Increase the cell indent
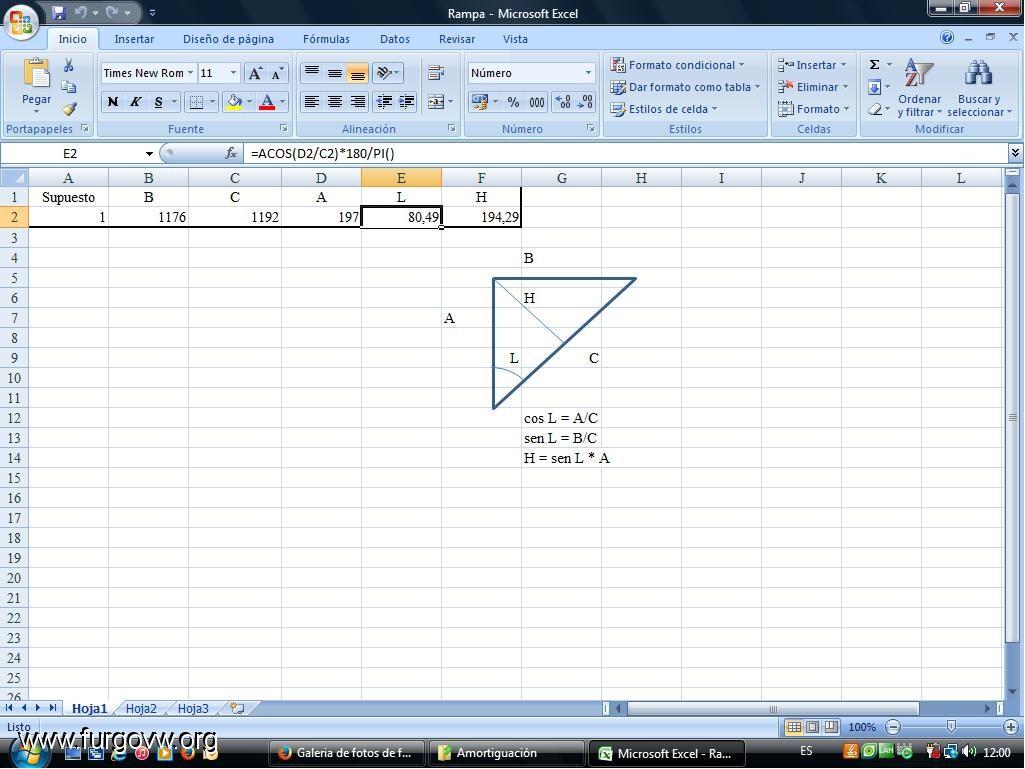Image resolution: width=1025 pixels, height=769 pixels. (x=407, y=101)
